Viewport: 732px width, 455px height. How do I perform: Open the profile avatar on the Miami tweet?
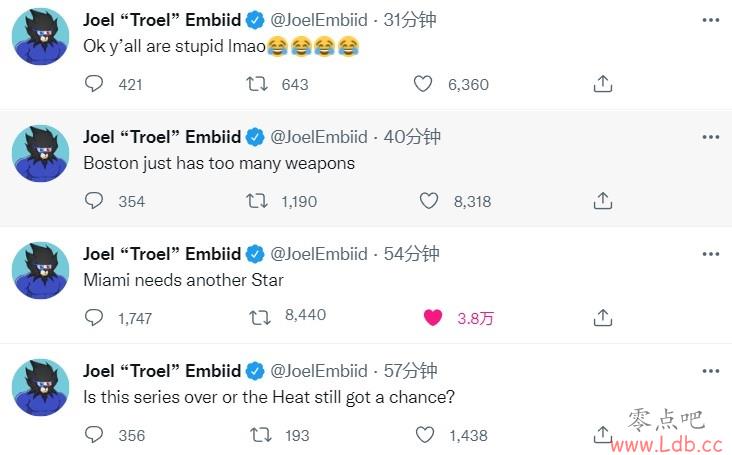[x=41, y=270]
